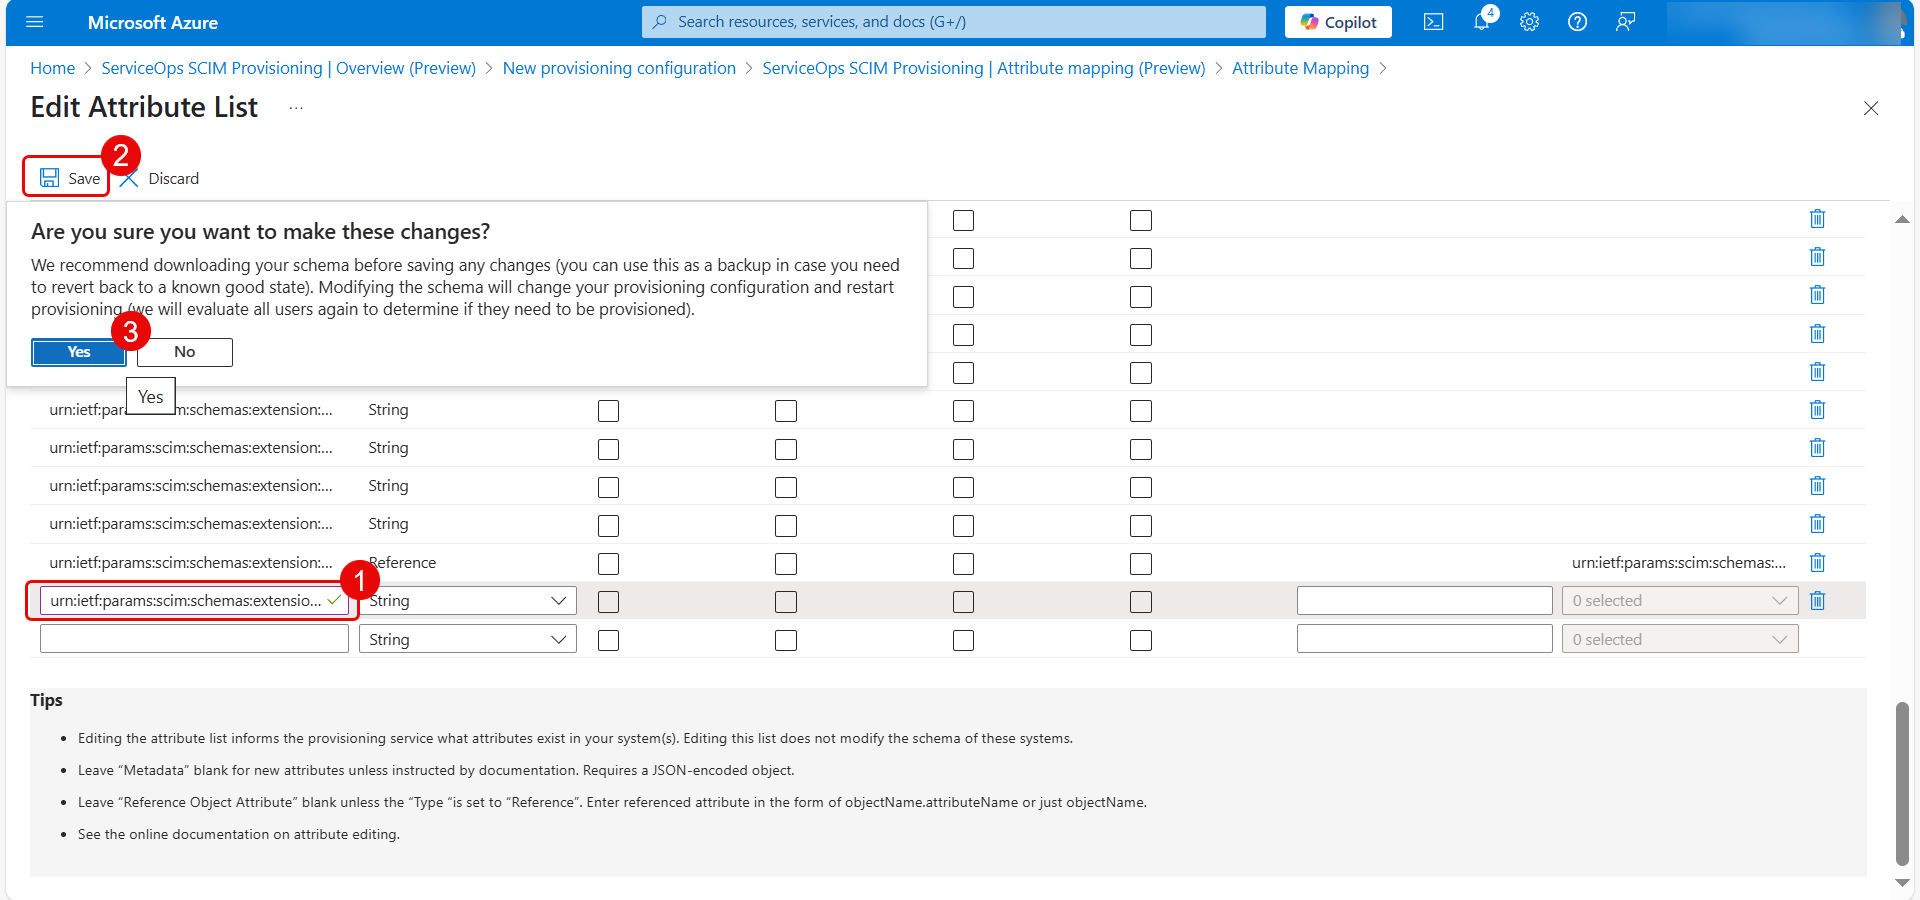Open the String type dropdown in the edited row
1920x900 pixels.
[x=468, y=601]
